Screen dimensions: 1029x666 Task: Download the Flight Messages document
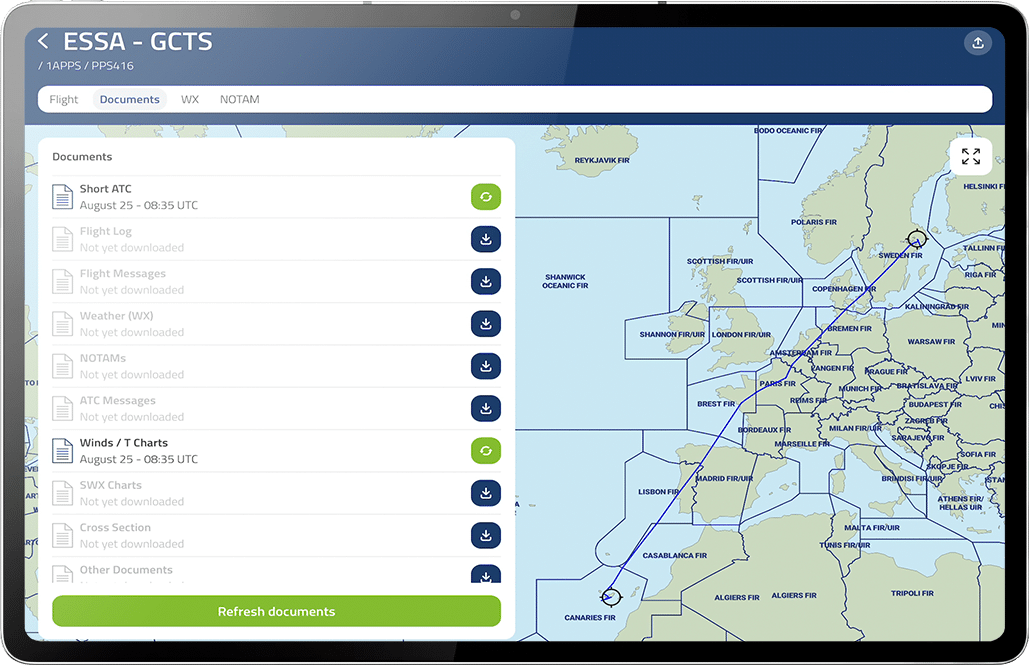click(485, 282)
